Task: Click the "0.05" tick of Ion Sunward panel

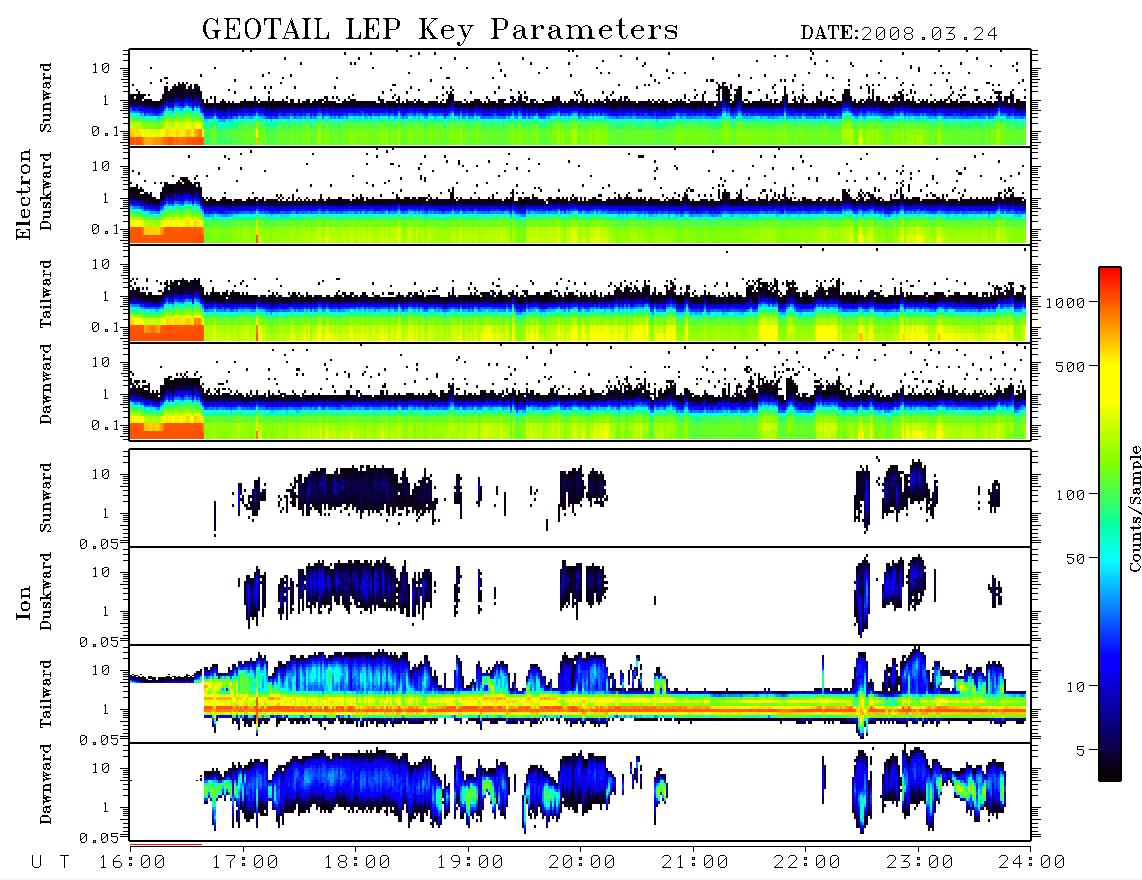Action: tap(99, 544)
